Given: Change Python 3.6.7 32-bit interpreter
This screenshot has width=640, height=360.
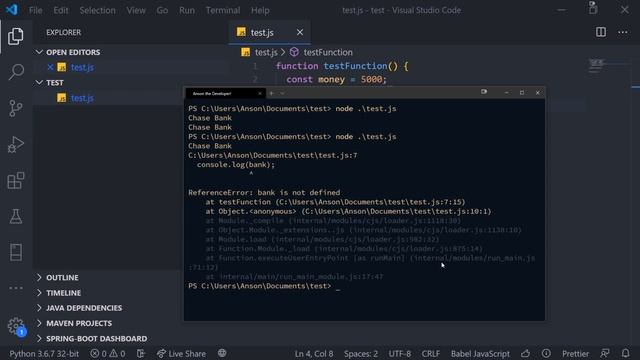Looking at the screenshot, I should [x=44, y=353].
